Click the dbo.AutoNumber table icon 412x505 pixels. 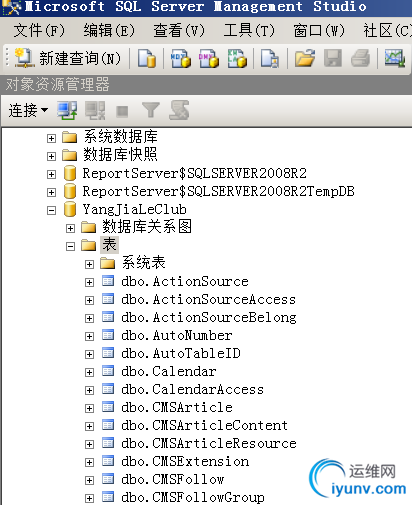coord(108,335)
